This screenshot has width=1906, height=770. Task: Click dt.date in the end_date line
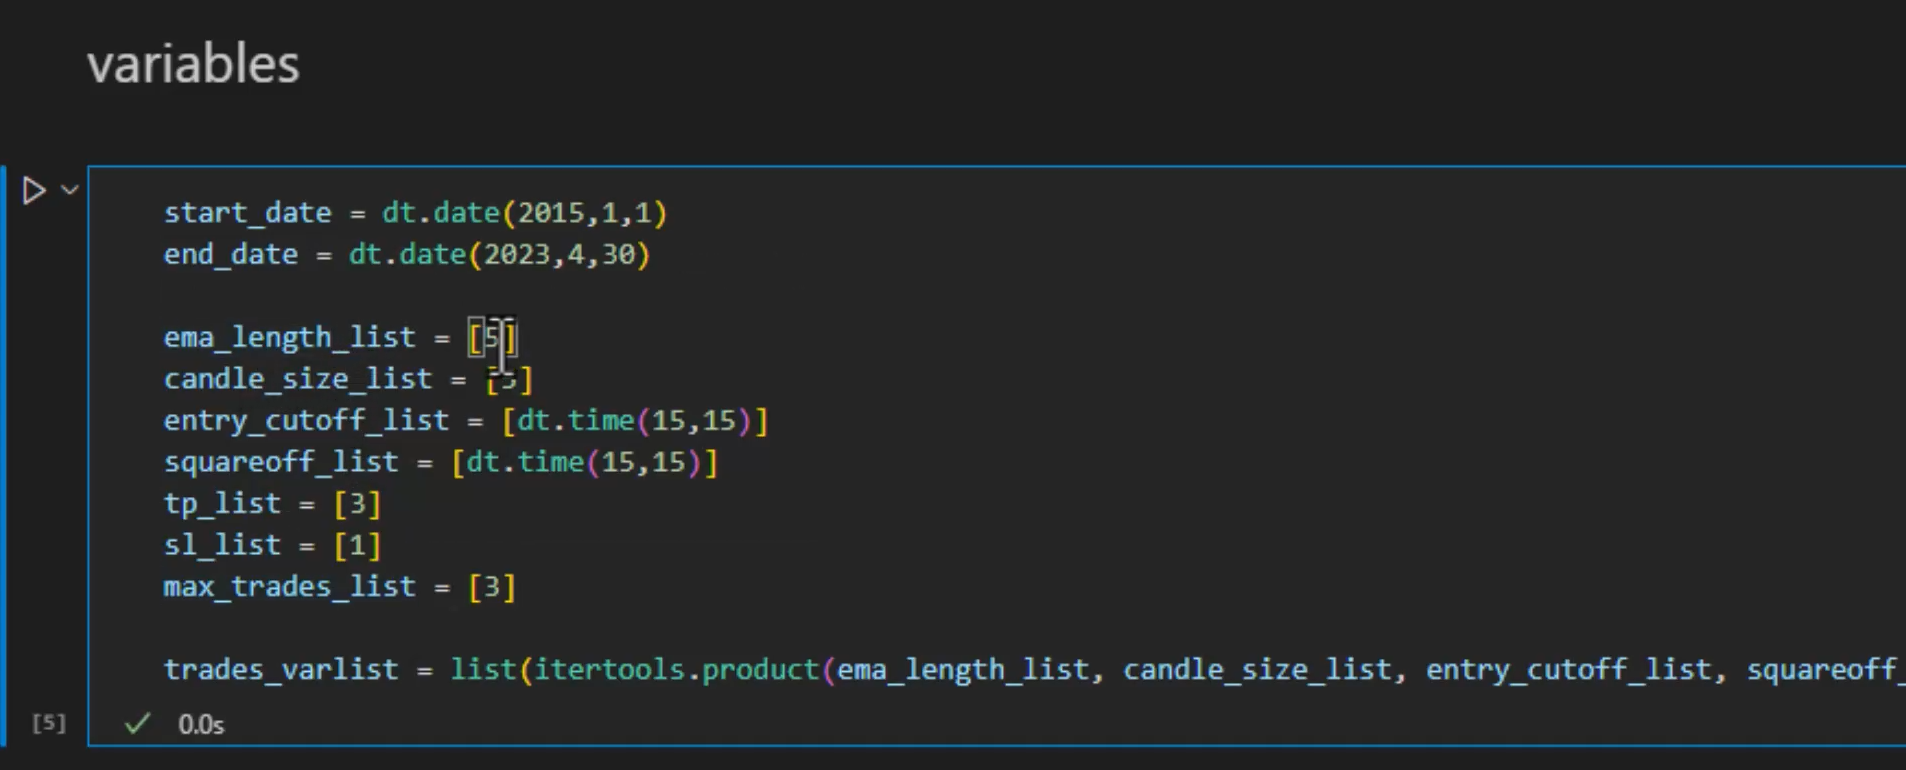click(407, 255)
